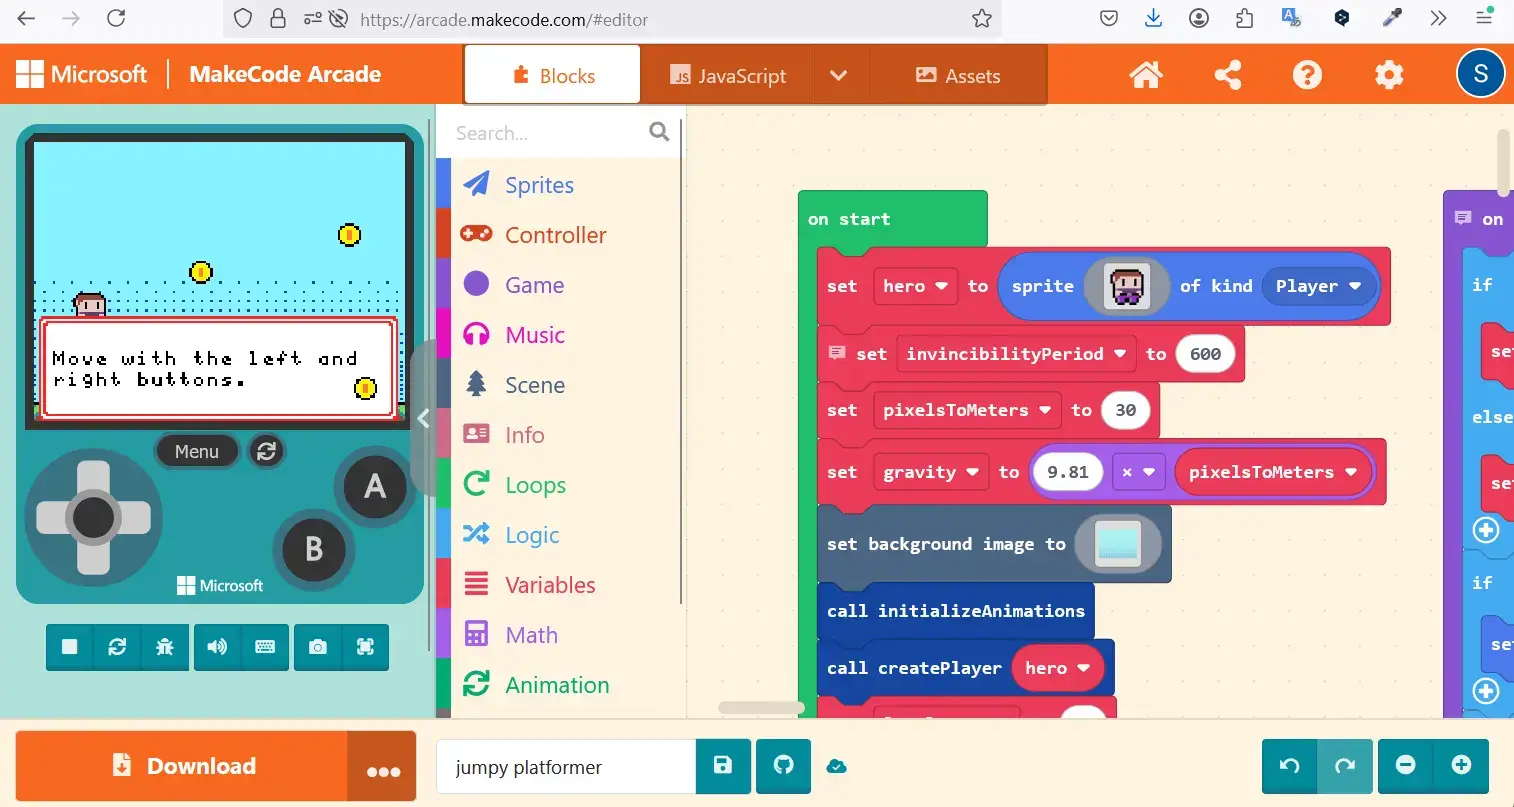Open the Scene category
The width and height of the screenshot is (1514, 807).
click(x=560, y=385)
